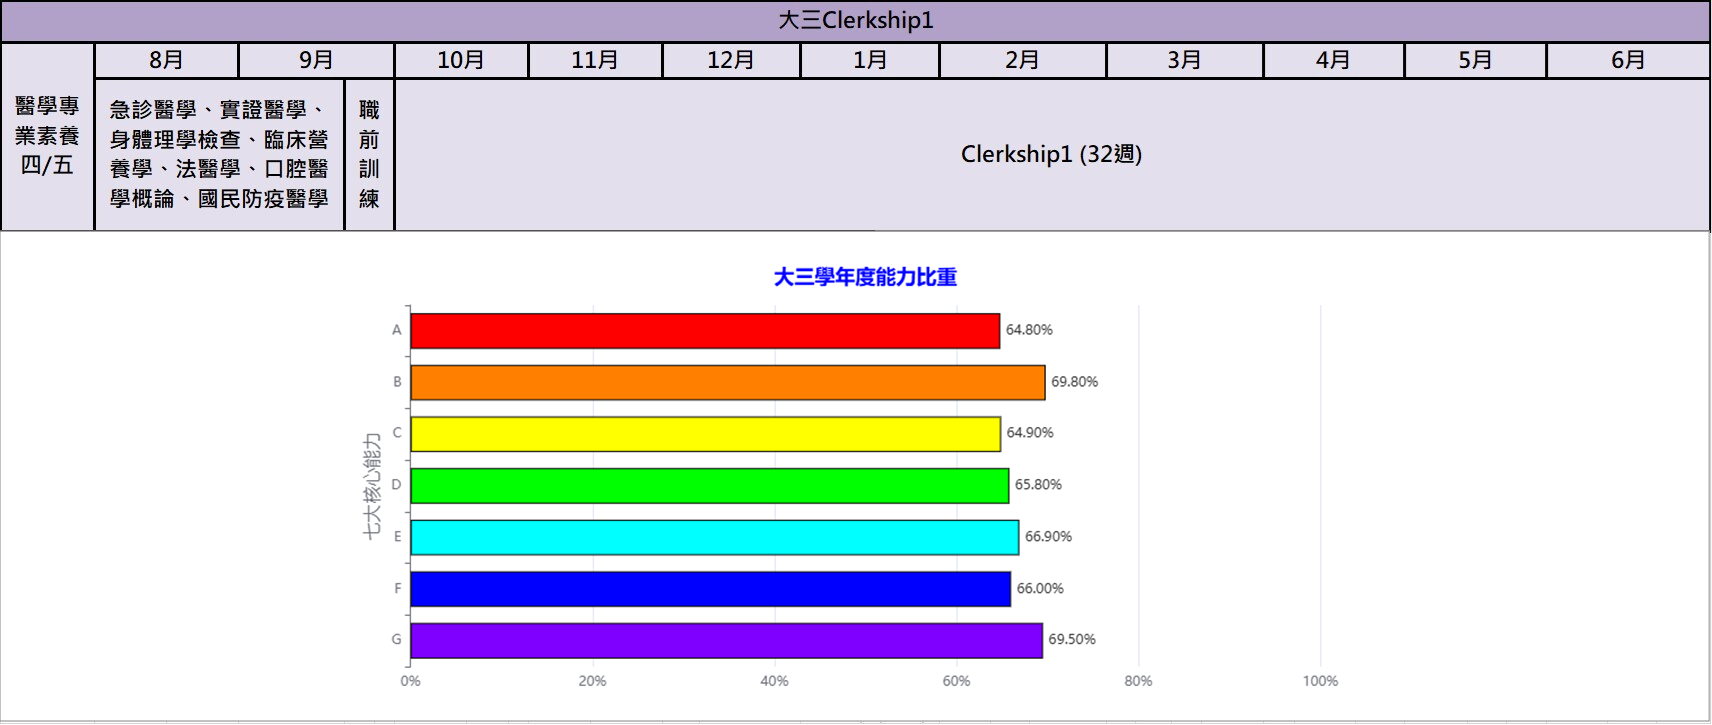
Task: Select the 3月 month column header
Action: click(1184, 60)
